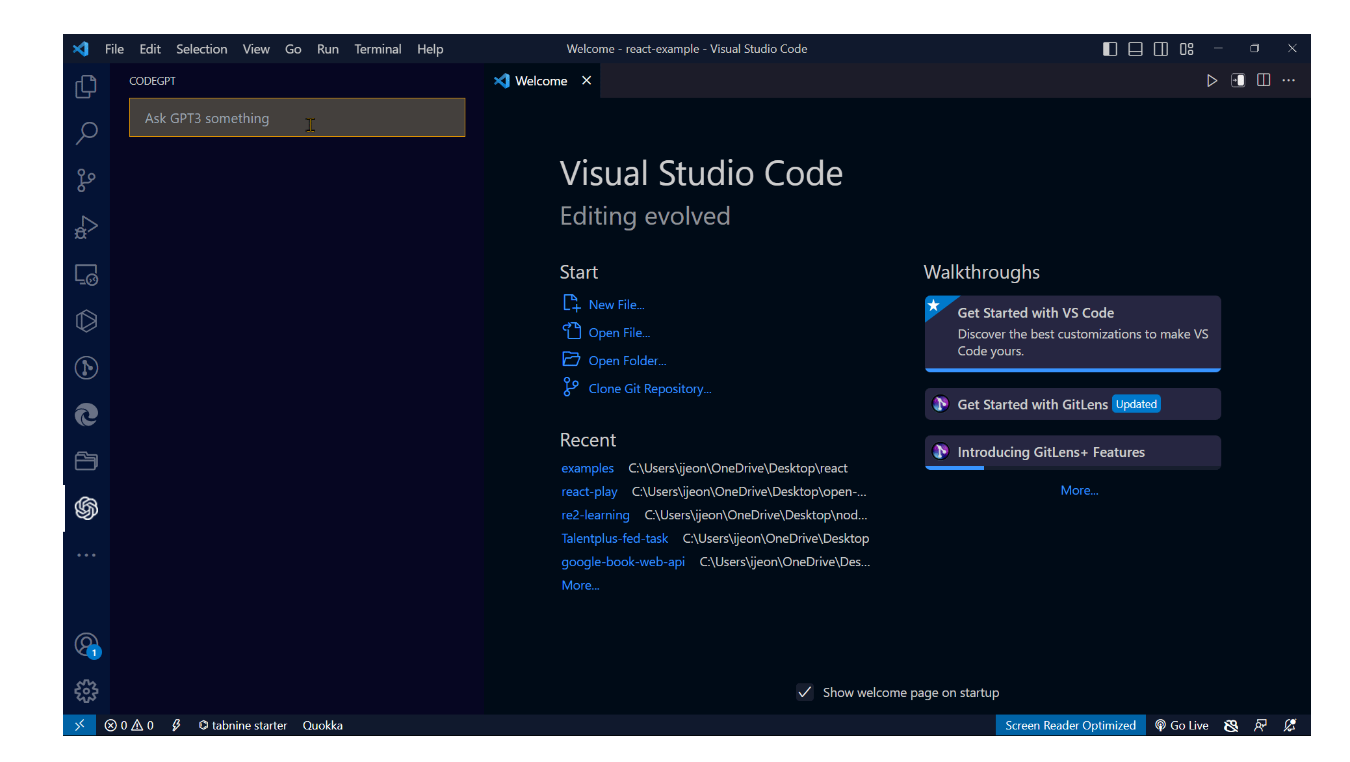
Task: Click the Quokka status bar item
Action: [x=323, y=725]
